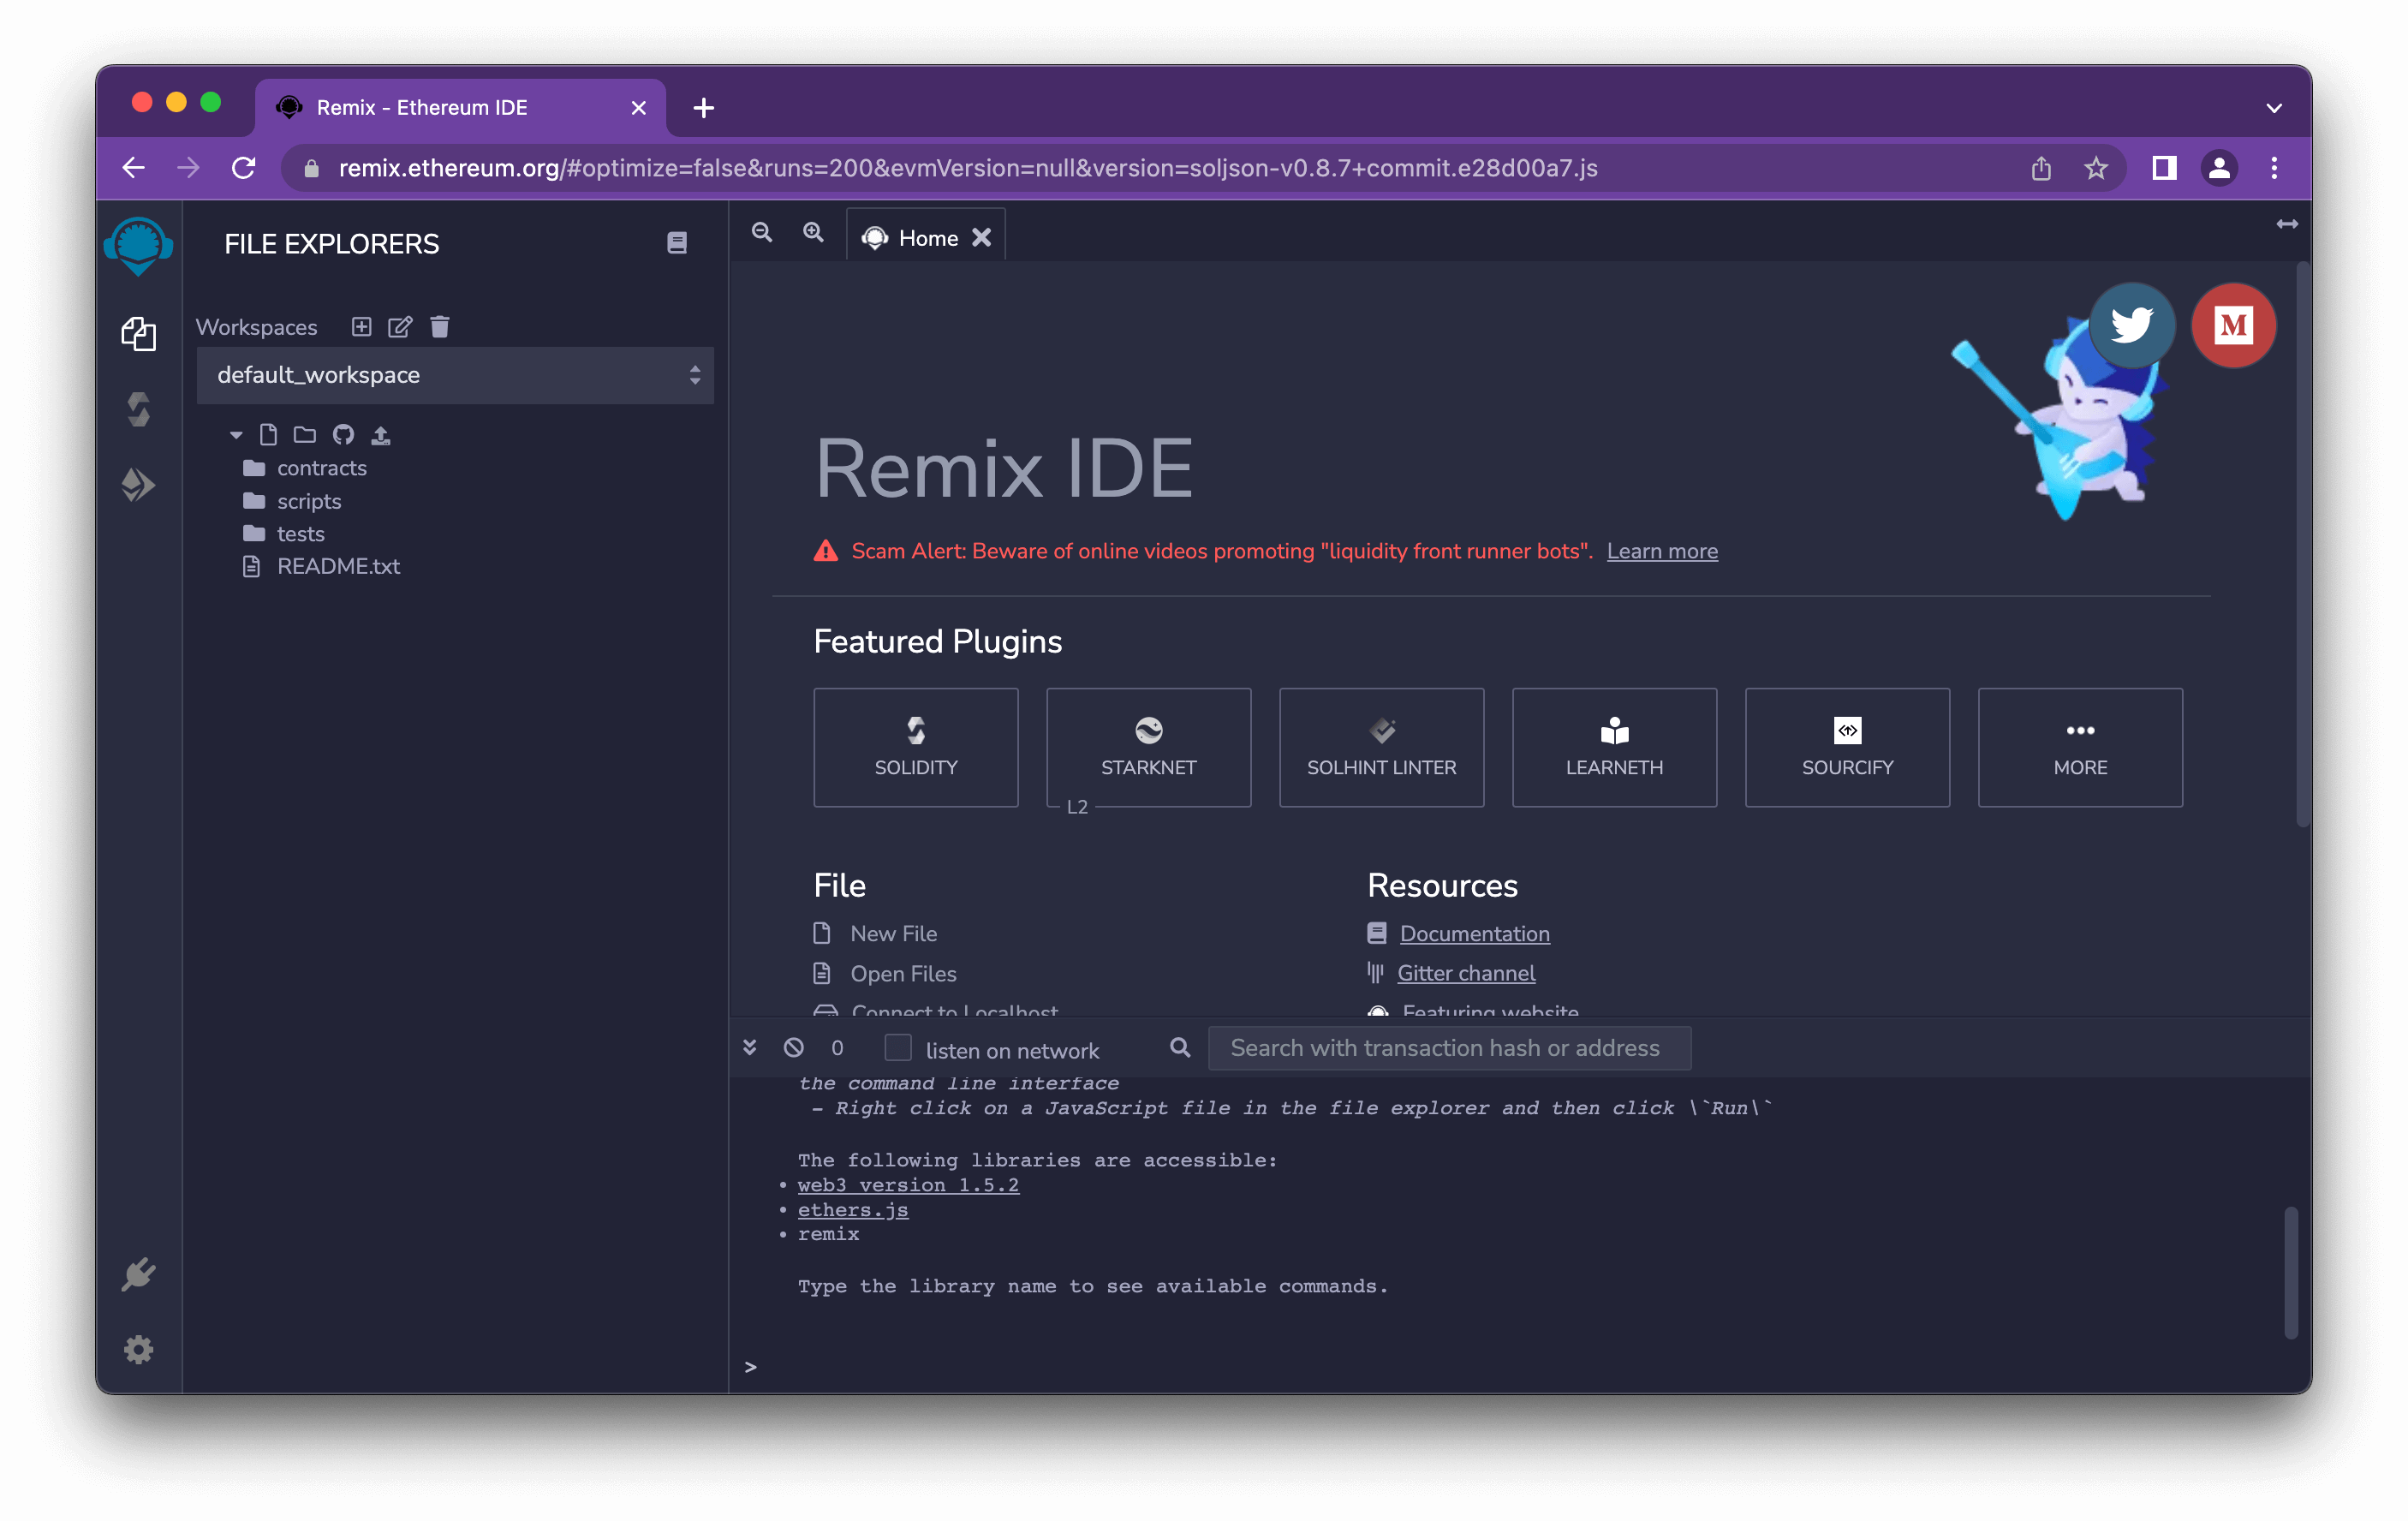
Task: Open the Chrome profile avatar icon
Action: point(2219,168)
